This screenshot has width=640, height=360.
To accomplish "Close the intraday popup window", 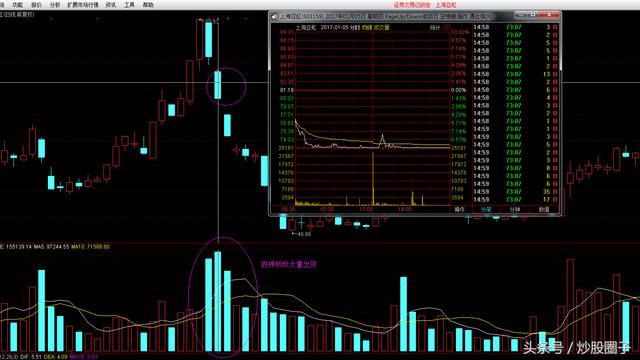I will coord(549,15).
